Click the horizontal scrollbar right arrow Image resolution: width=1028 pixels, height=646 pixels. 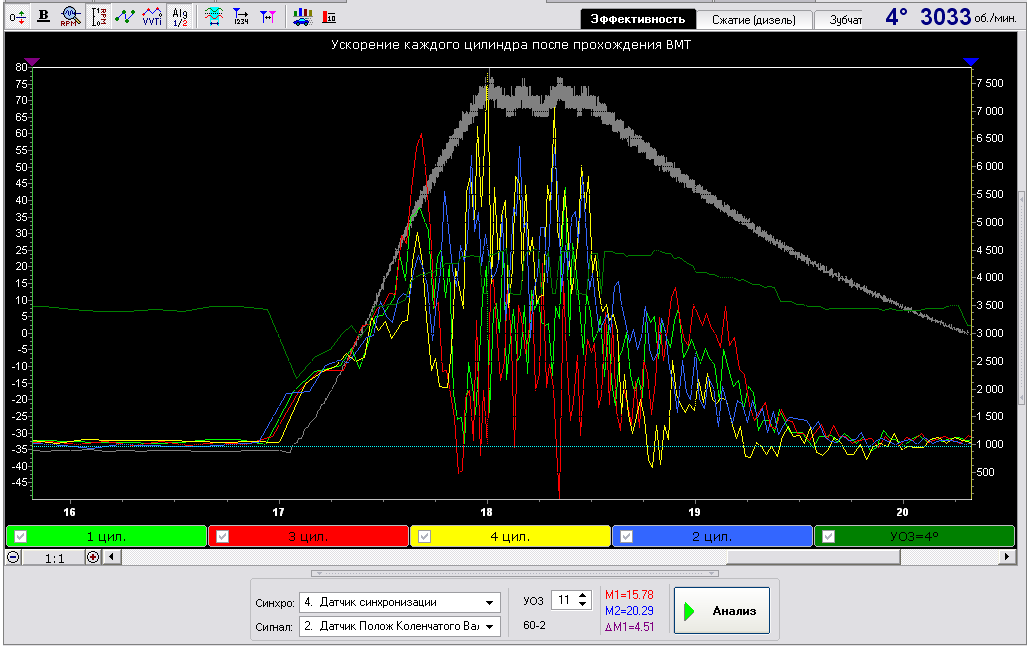pyautogui.click(x=1007, y=557)
